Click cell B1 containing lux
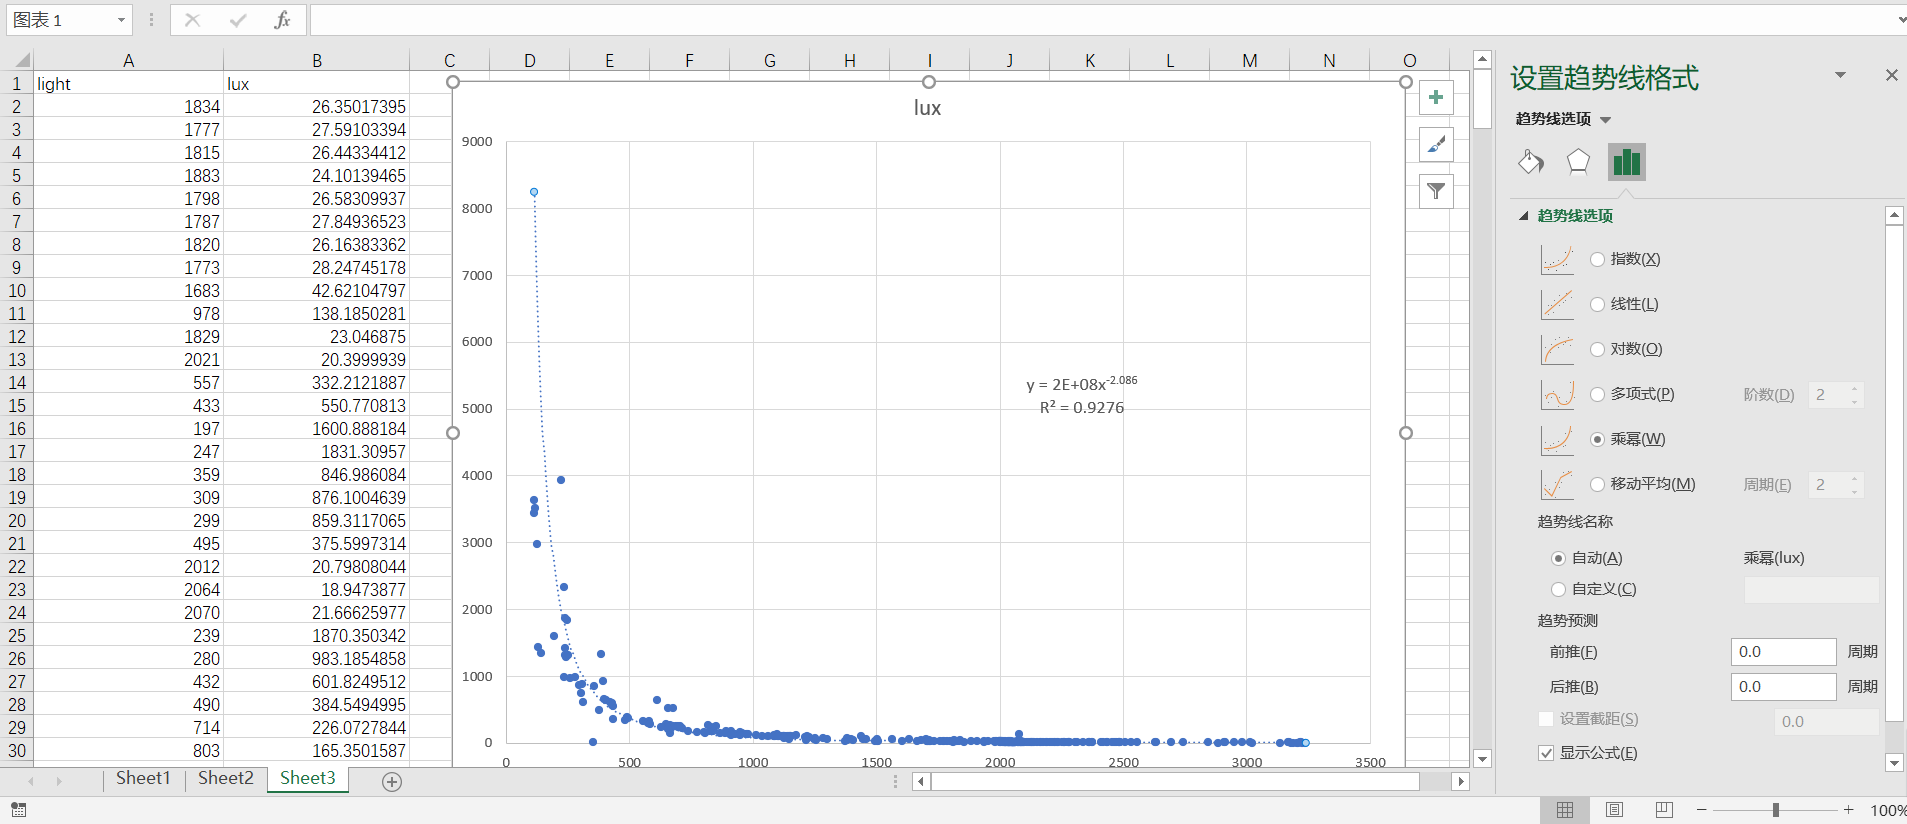1907x824 pixels. [316, 84]
